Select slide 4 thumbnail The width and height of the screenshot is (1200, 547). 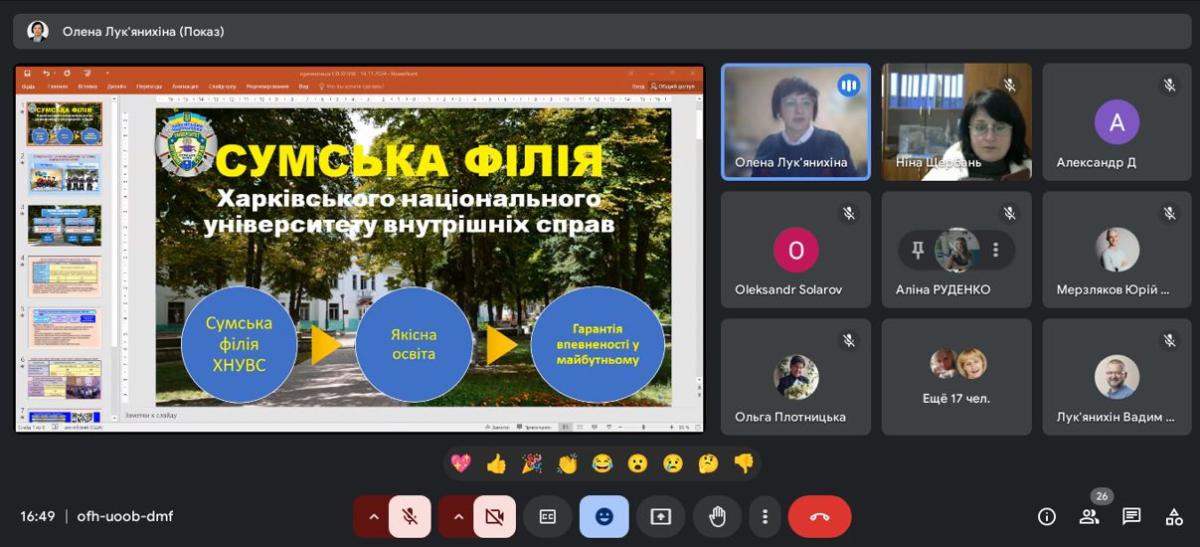(64, 277)
